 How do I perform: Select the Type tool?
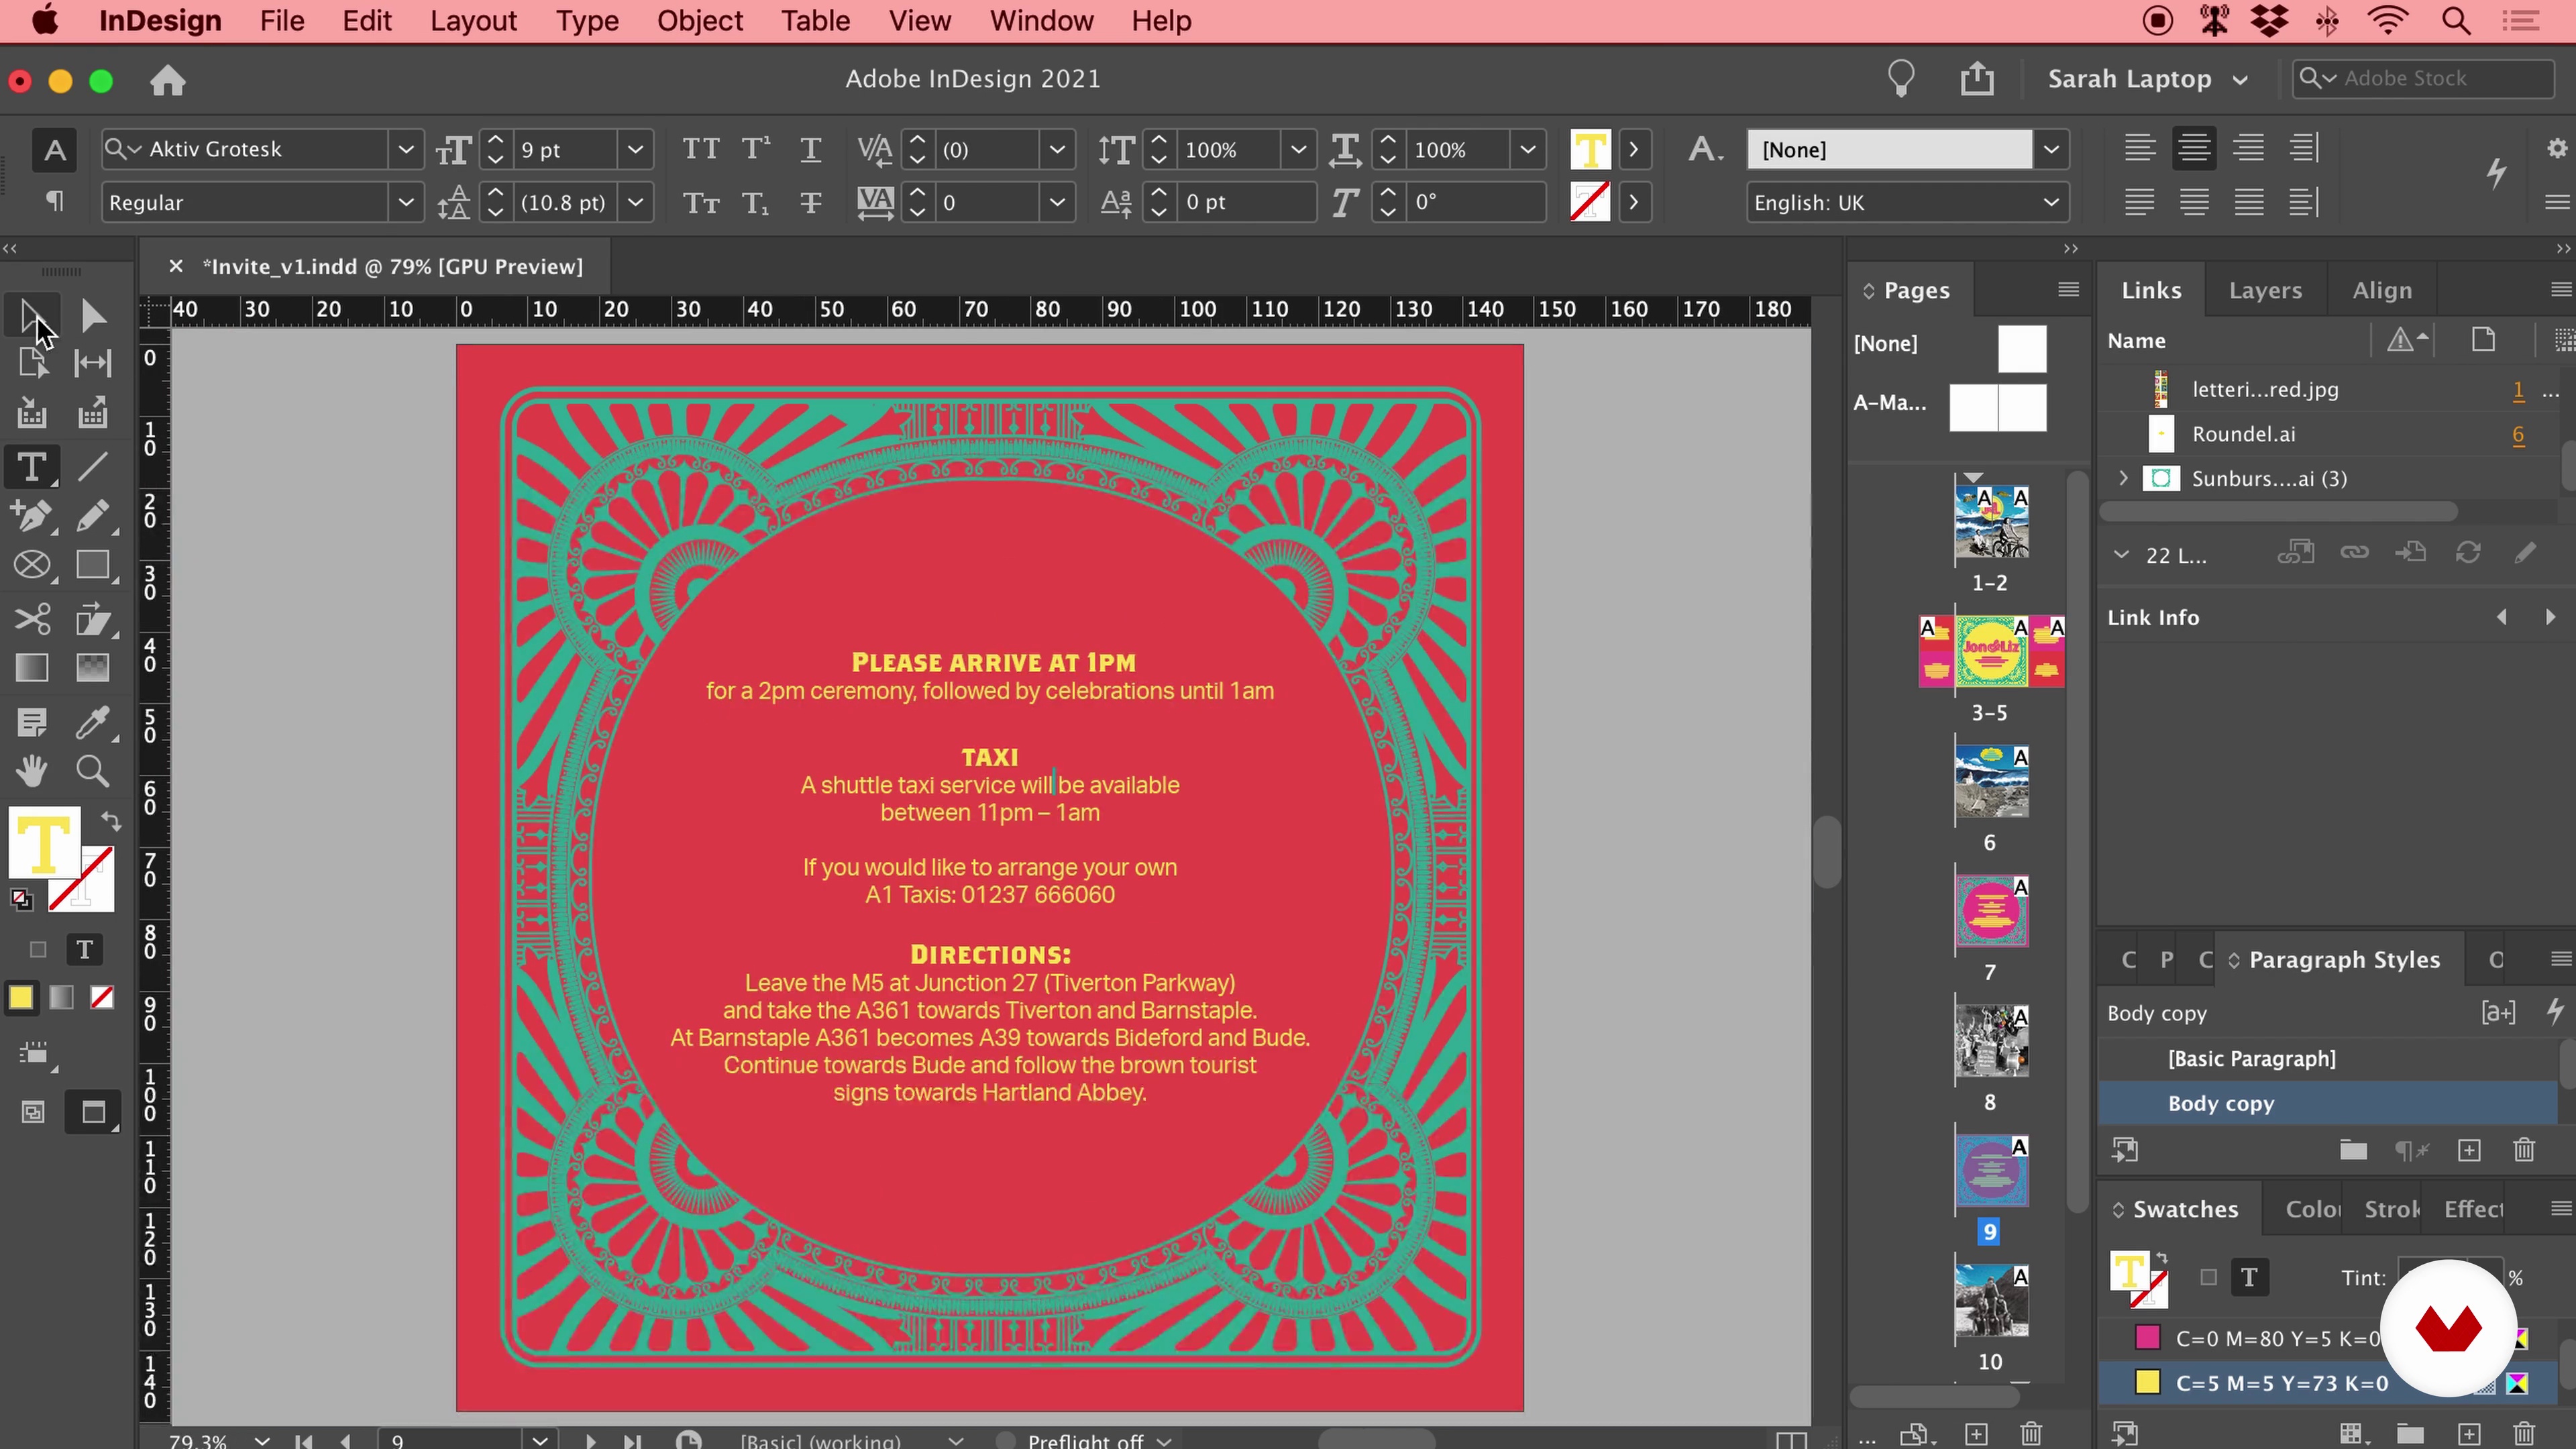click(x=31, y=467)
